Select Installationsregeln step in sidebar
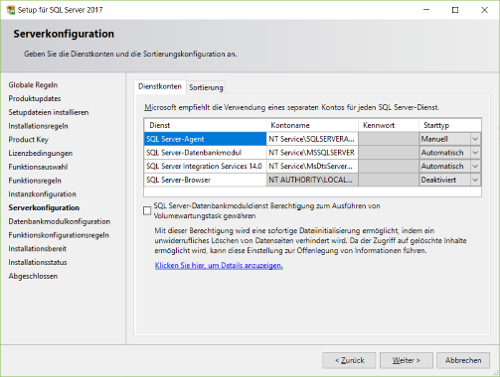The image size is (500, 377). click(38, 126)
